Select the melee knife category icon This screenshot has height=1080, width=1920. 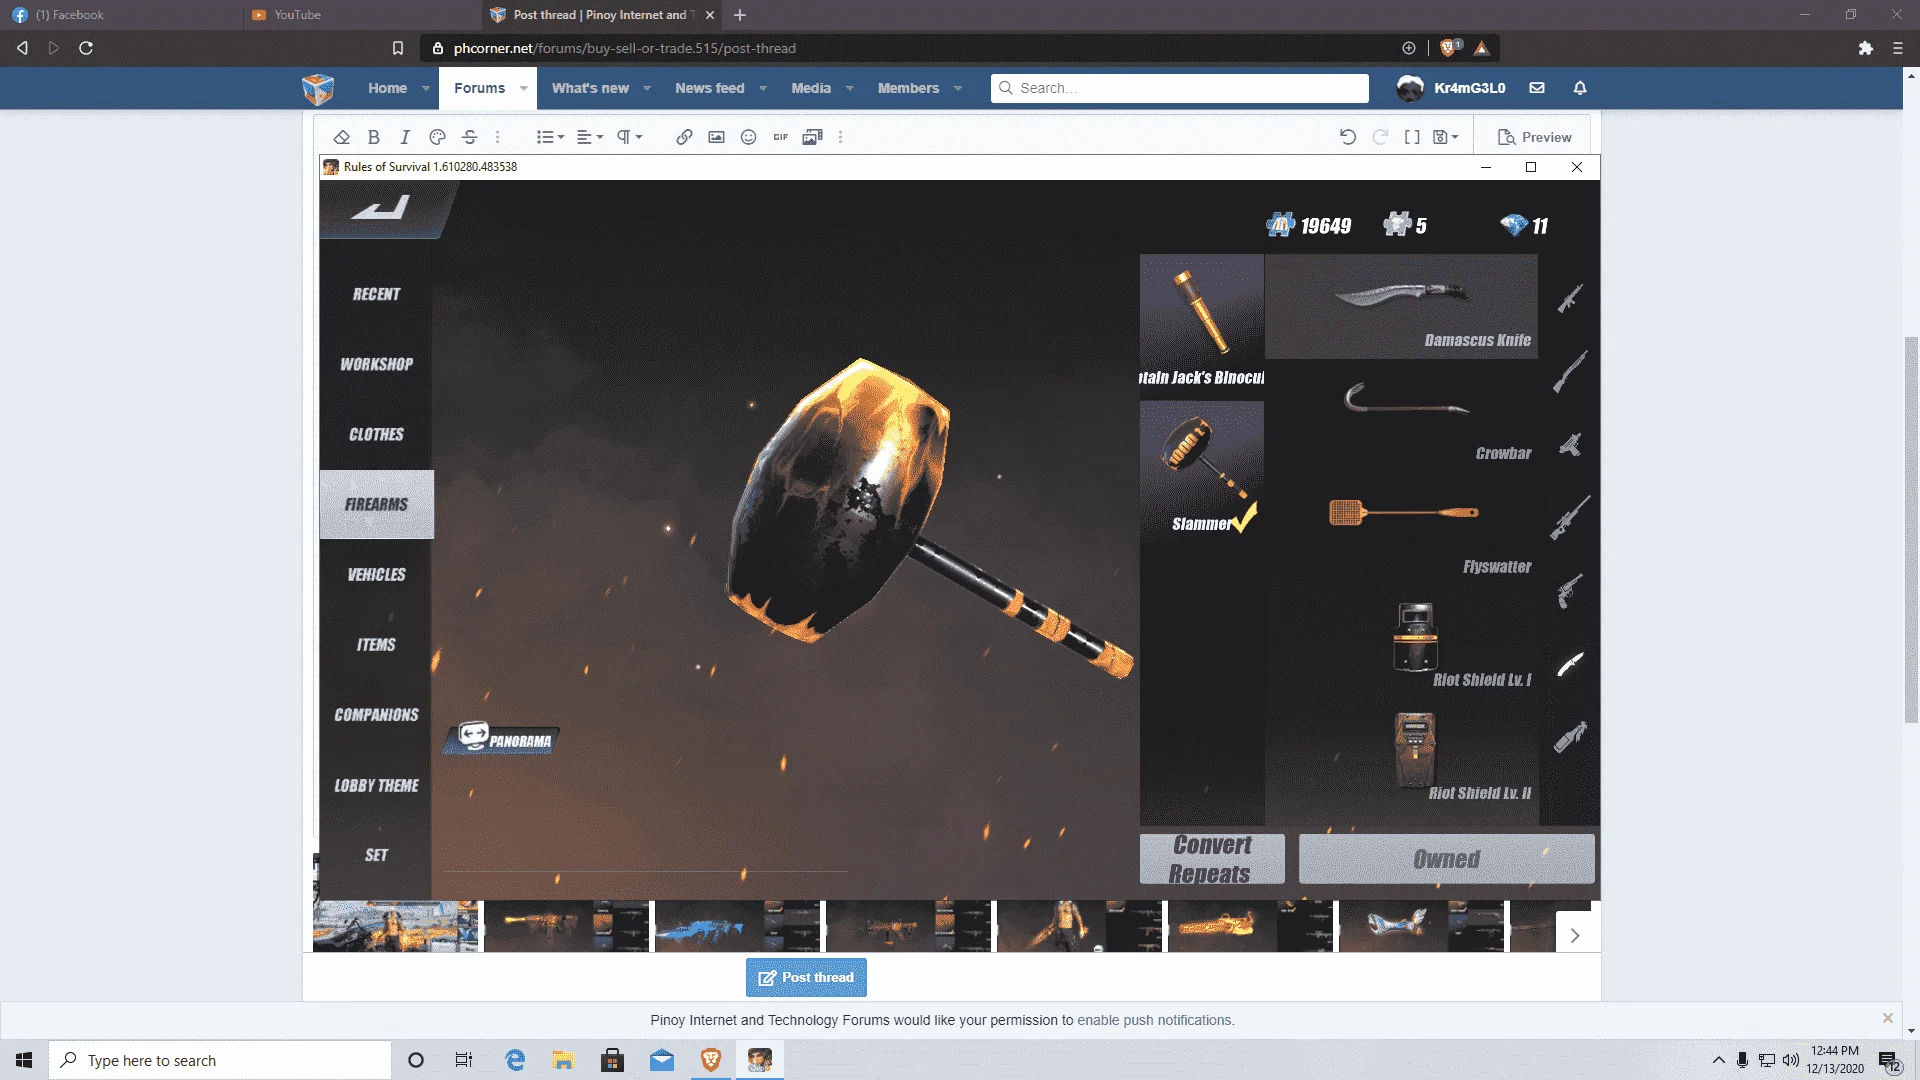point(1570,664)
